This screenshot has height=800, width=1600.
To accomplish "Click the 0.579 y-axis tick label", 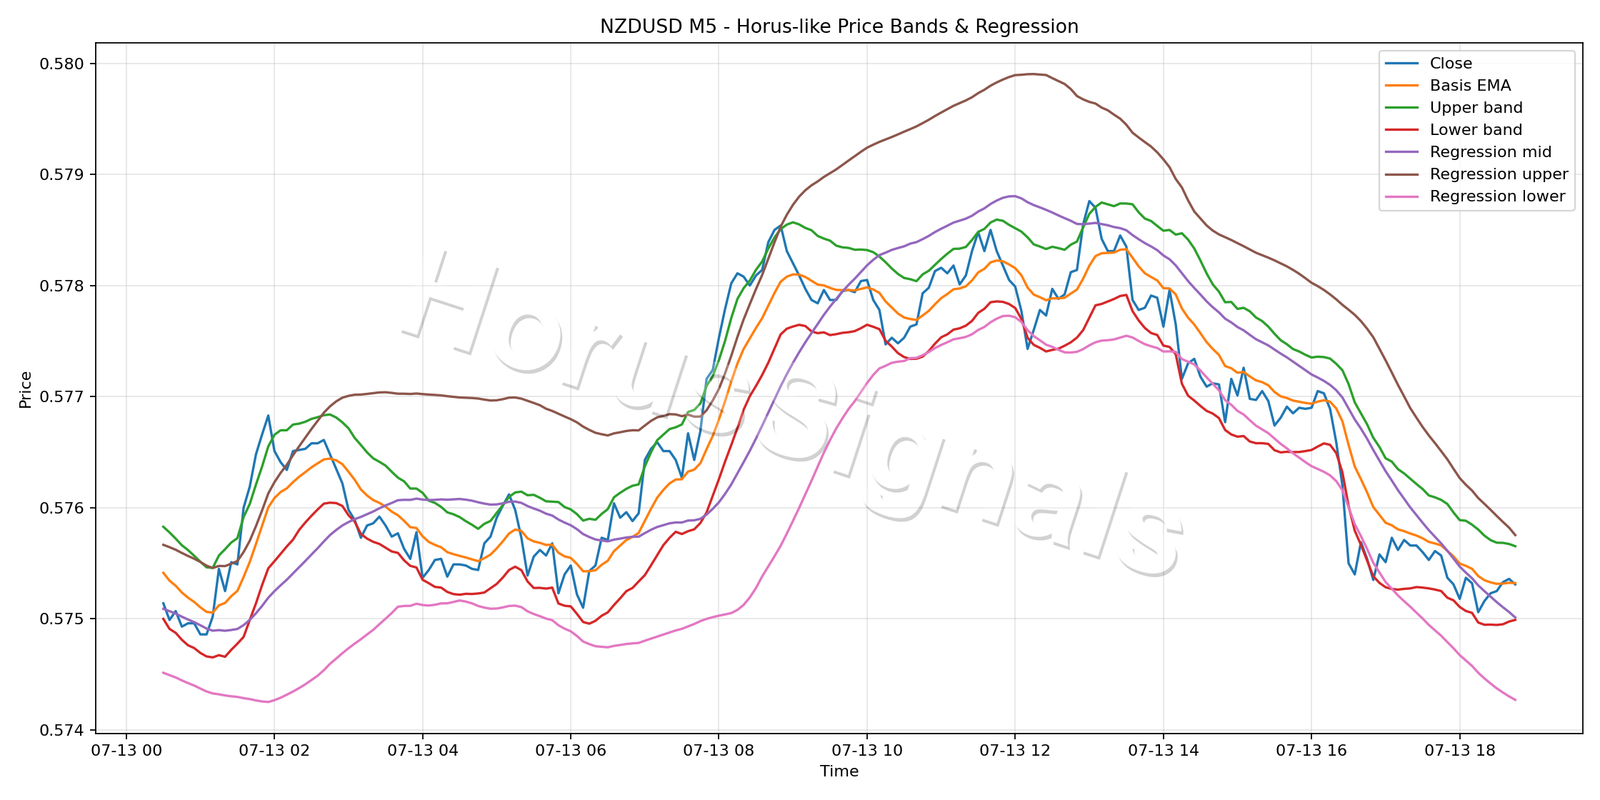I will tap(63, 175).
